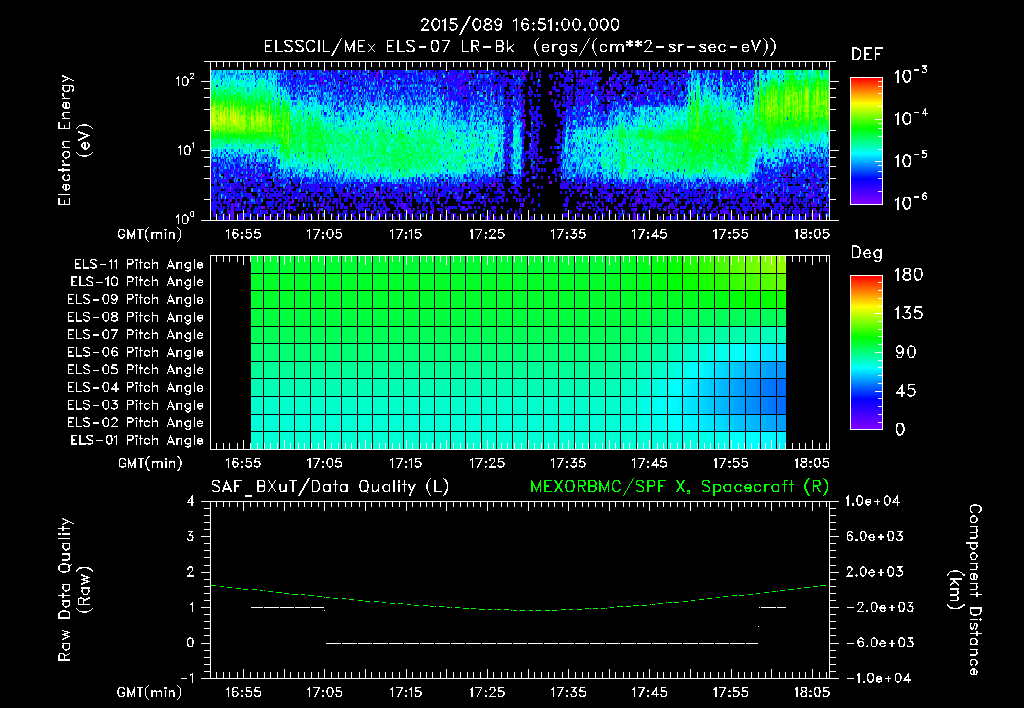Viewport: 1024px width, 708px height.
Task: Click the 16:55 tick under the pitch angle panel
Action: pos(243,463)
